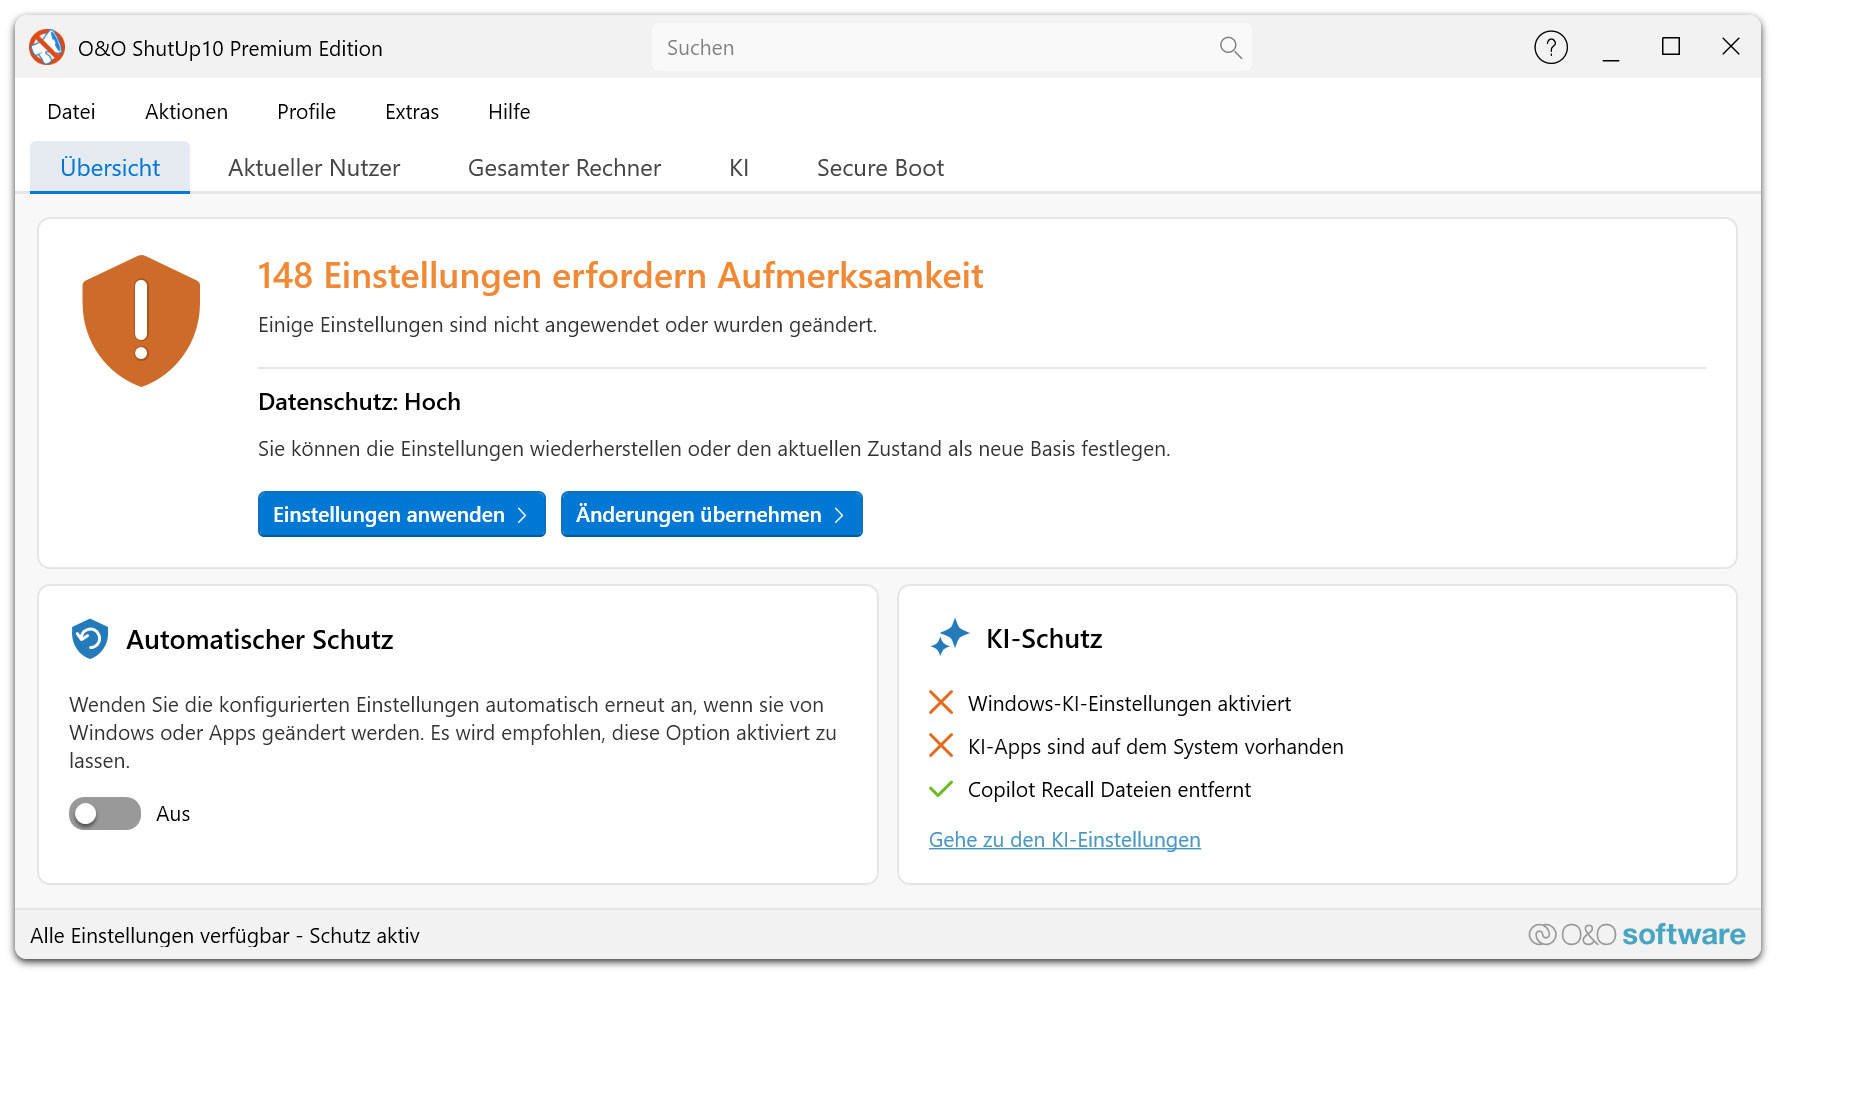Image resolution: width=1865 pixels, height=1099 pixels.
Task: Click the KI-Schutz heading
Action: click(1044, 638)
